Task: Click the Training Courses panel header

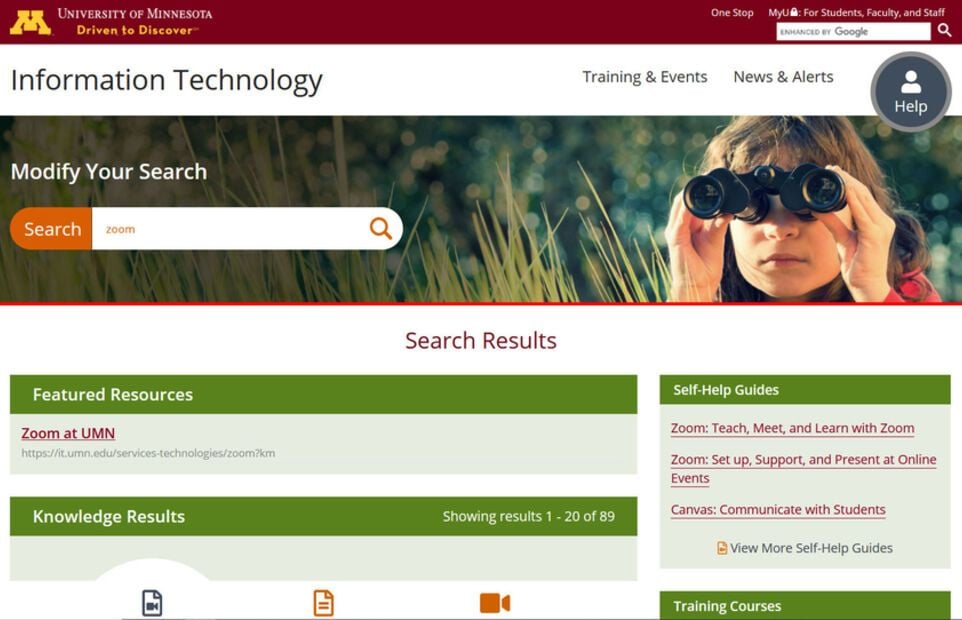Action: tap(805, 606)
